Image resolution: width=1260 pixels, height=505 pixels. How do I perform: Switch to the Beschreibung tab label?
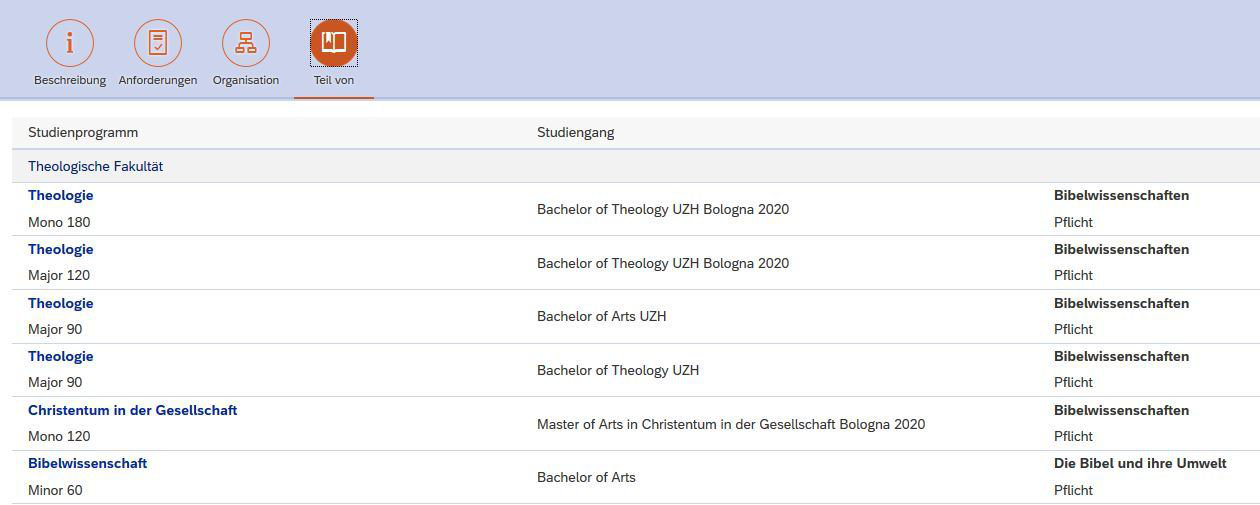coord(70,80)
